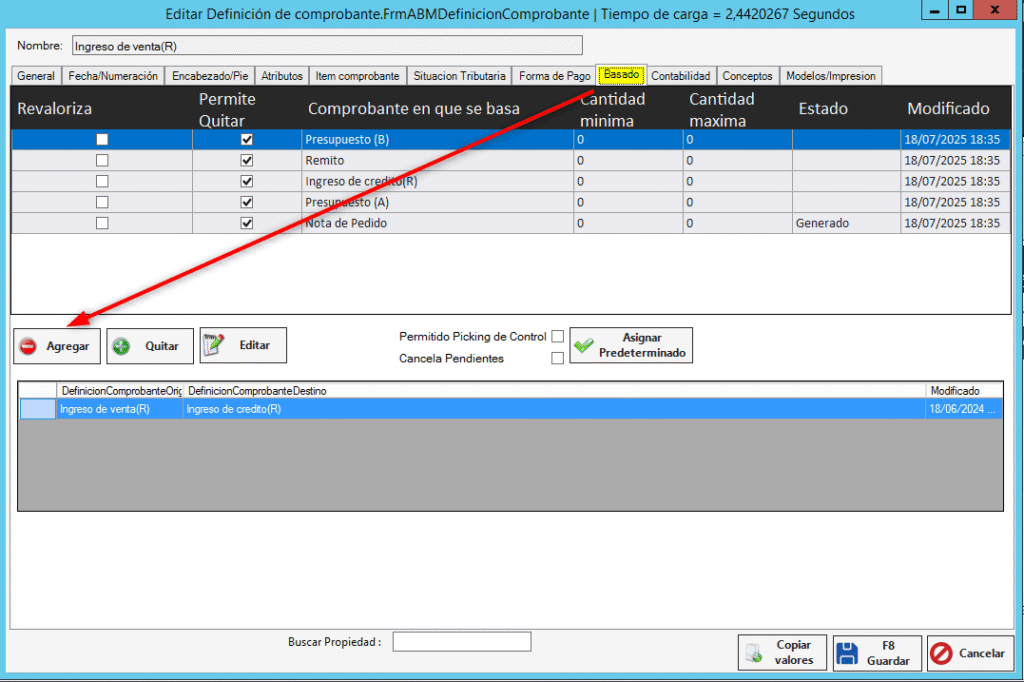
Task: Click the Asignar Predeterminado checkmark icon
Action: (583, 345)
